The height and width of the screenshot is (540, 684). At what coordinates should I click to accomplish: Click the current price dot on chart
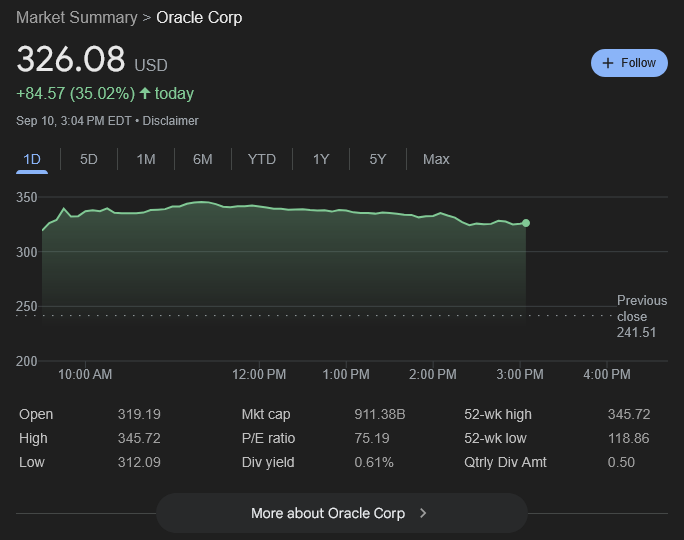coord(526,223)
